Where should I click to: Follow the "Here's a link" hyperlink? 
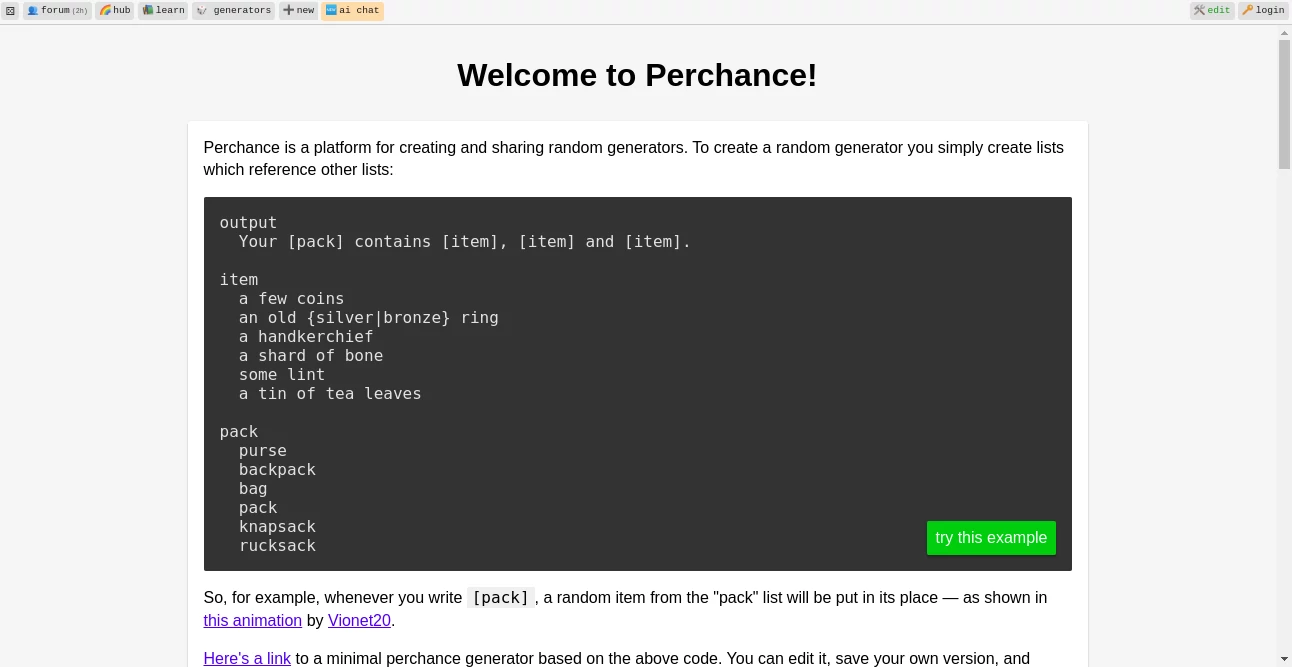tap(247, 658)
